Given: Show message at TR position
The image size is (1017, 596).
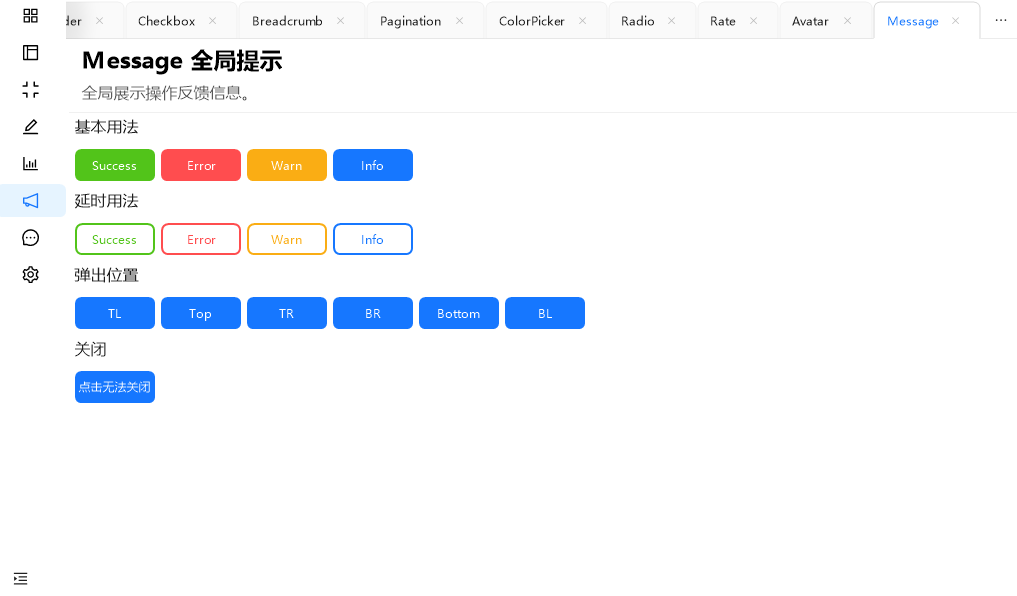Looking at the screenshot, I should (287, 313).
